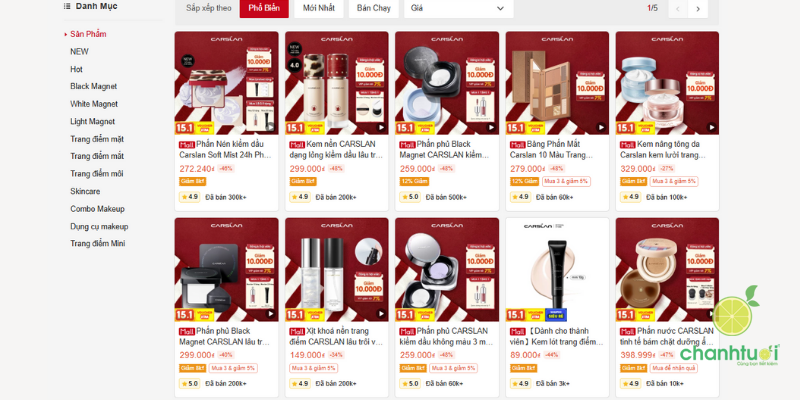Play video on Xịt khoá nền thumbnail

click(x=381, y=314)
